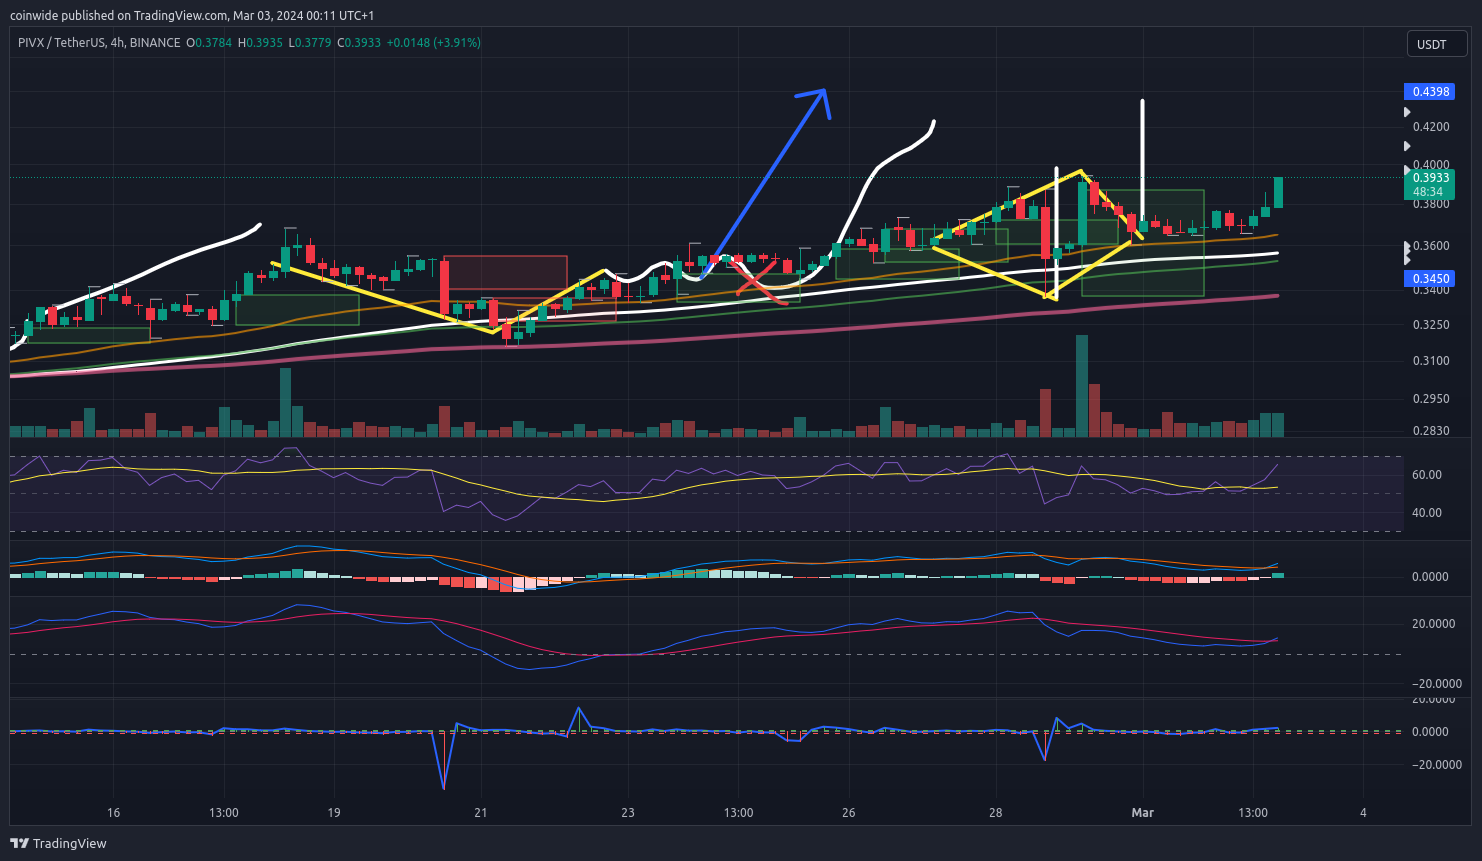Click the 0.2830 price scale value
The height and width of the screenshot is (861, 1482).
click(x=1431, y=431)
